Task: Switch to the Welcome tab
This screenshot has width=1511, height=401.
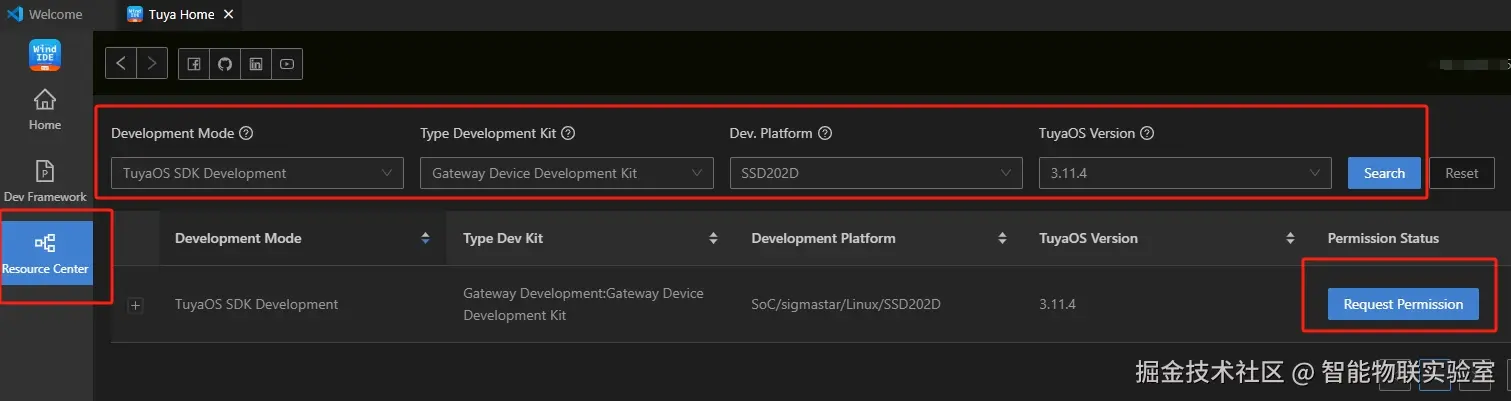Action: tap(45, 15)
